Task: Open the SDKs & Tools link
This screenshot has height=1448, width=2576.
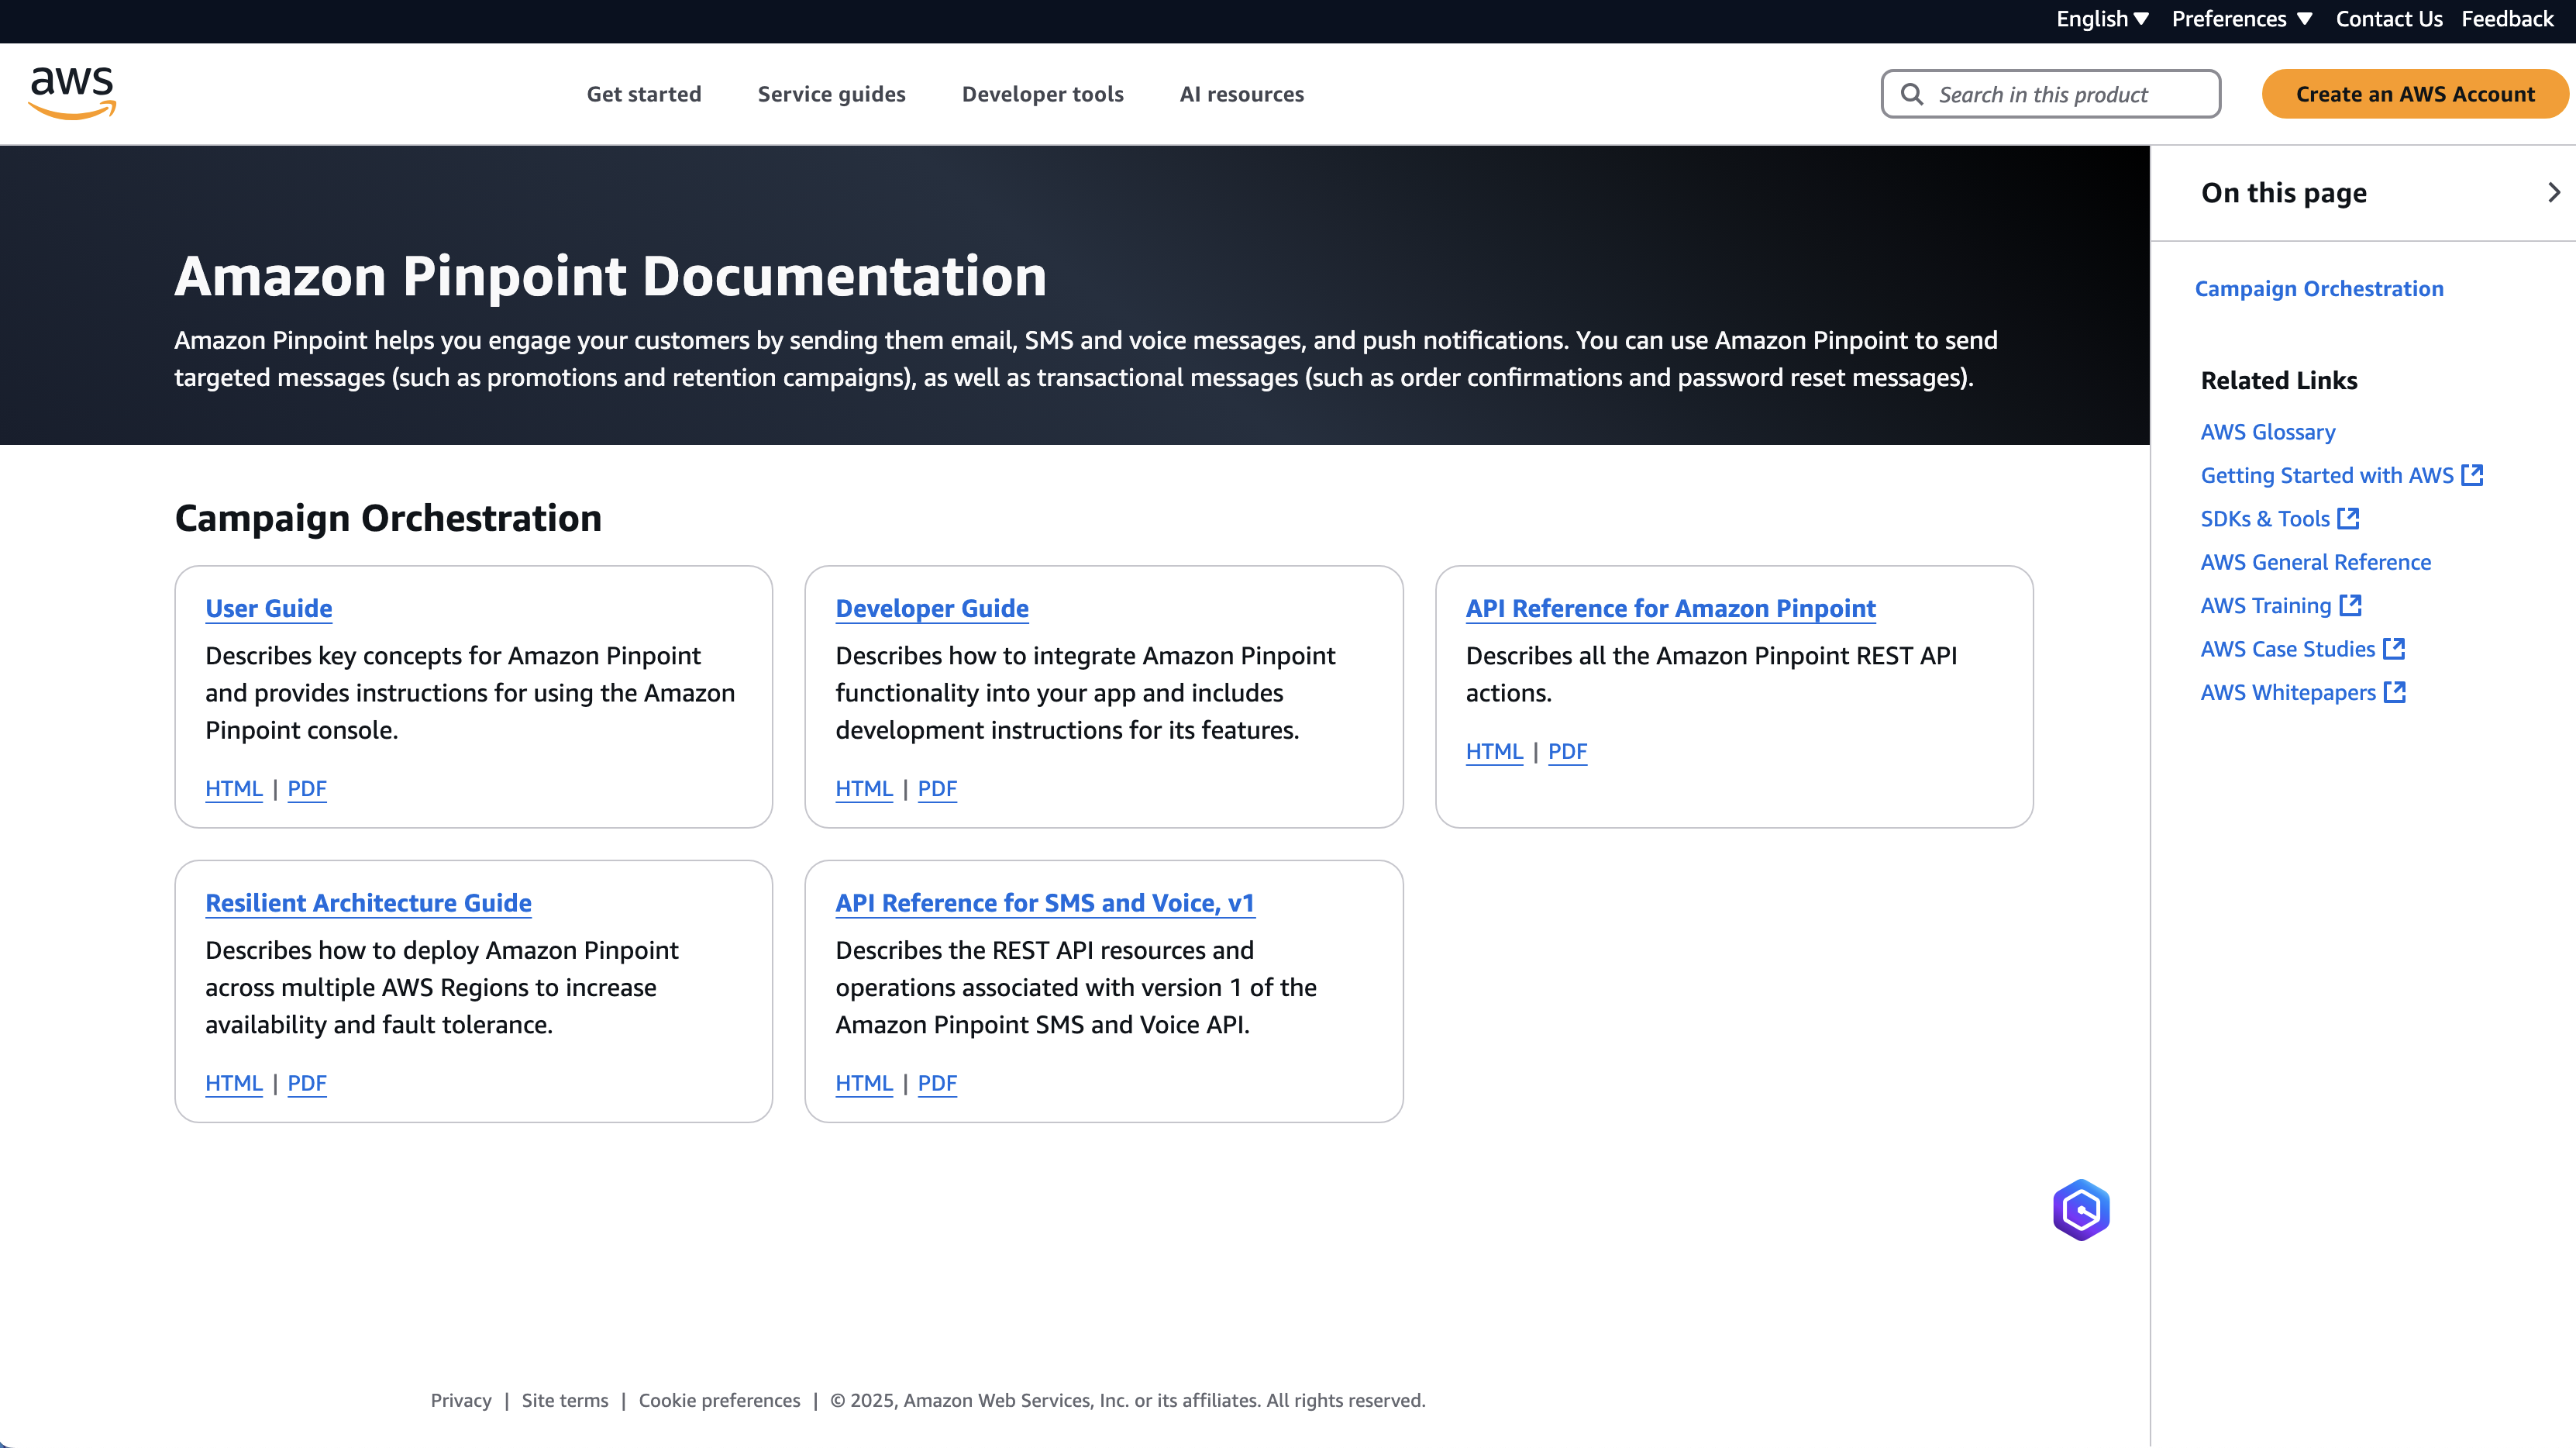Action: click(x=2264, y=518)
